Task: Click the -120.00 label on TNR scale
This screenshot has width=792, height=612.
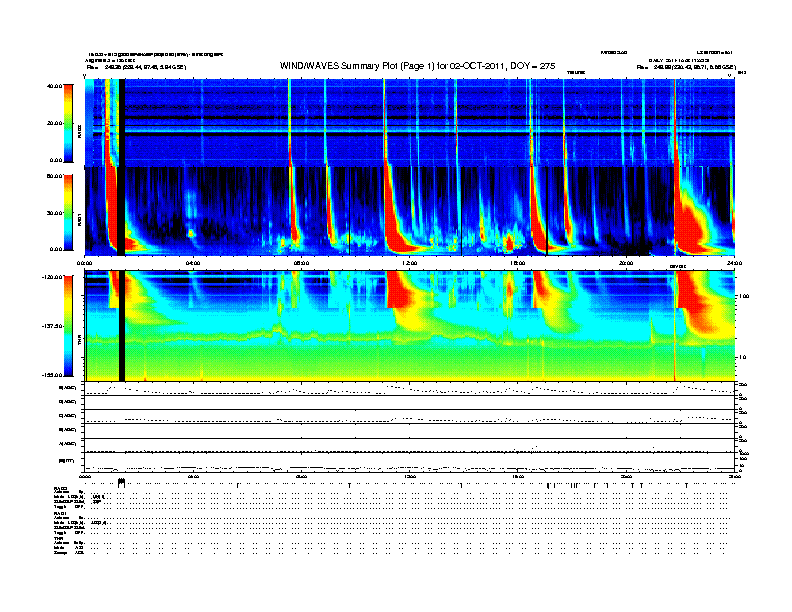Action: pos(53,277)
